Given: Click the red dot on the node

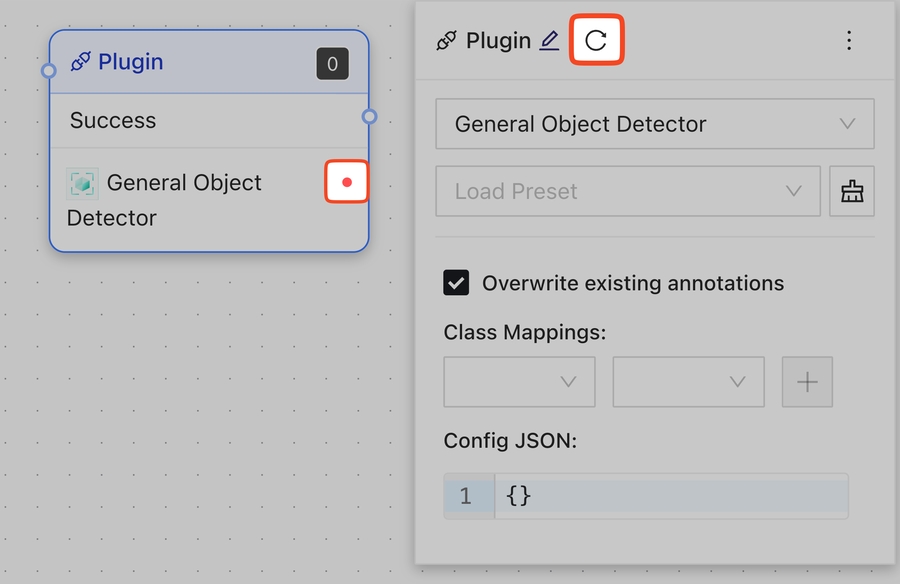Looking at the screenshot, I should pos(347,182).
